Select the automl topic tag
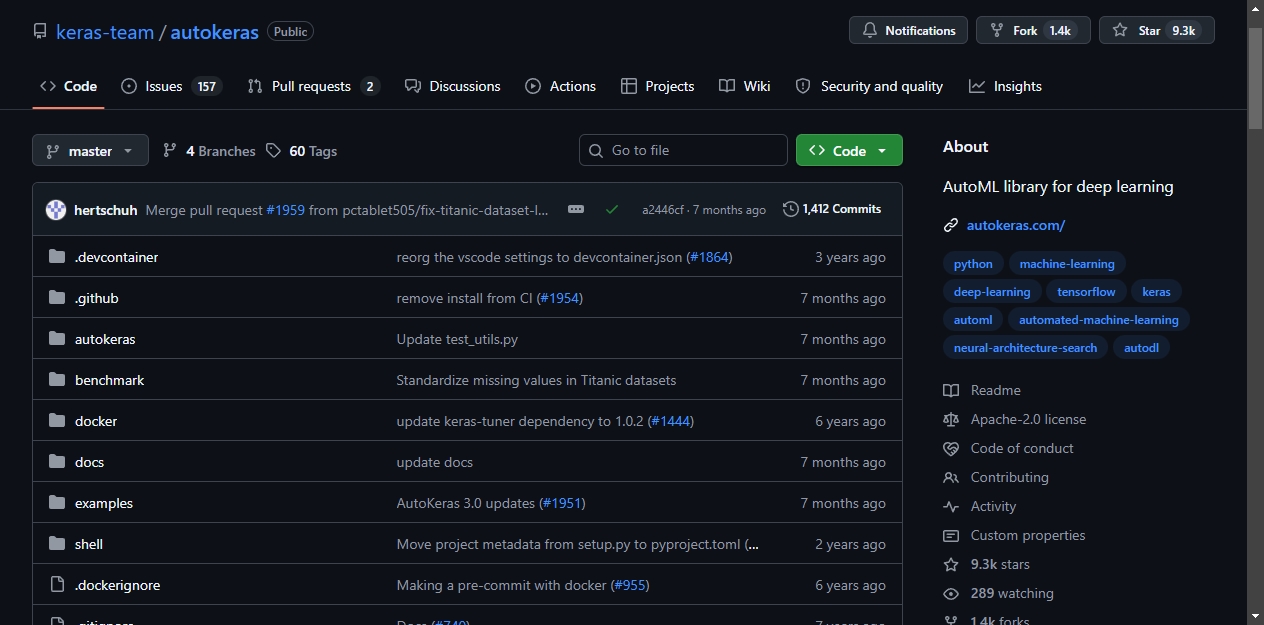The width and height of the screenshot is (1264, 625). pyautogui.click(x=973, y=320)
